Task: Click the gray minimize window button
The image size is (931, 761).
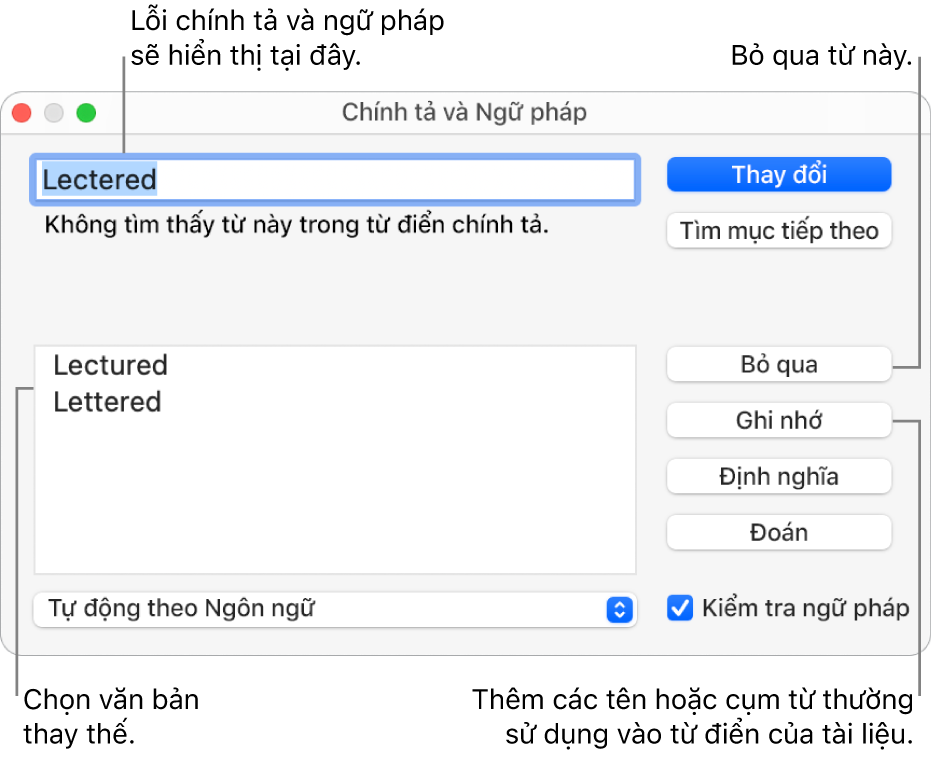Action: [x=54, y=113]
